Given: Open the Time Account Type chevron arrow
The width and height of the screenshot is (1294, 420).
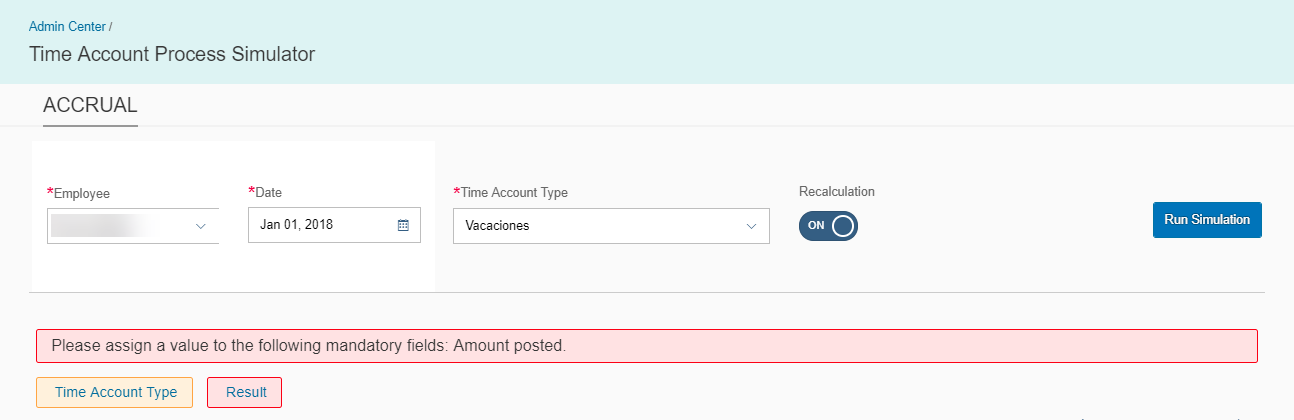Looking at the screenshot, I should [x=752, y=226].
